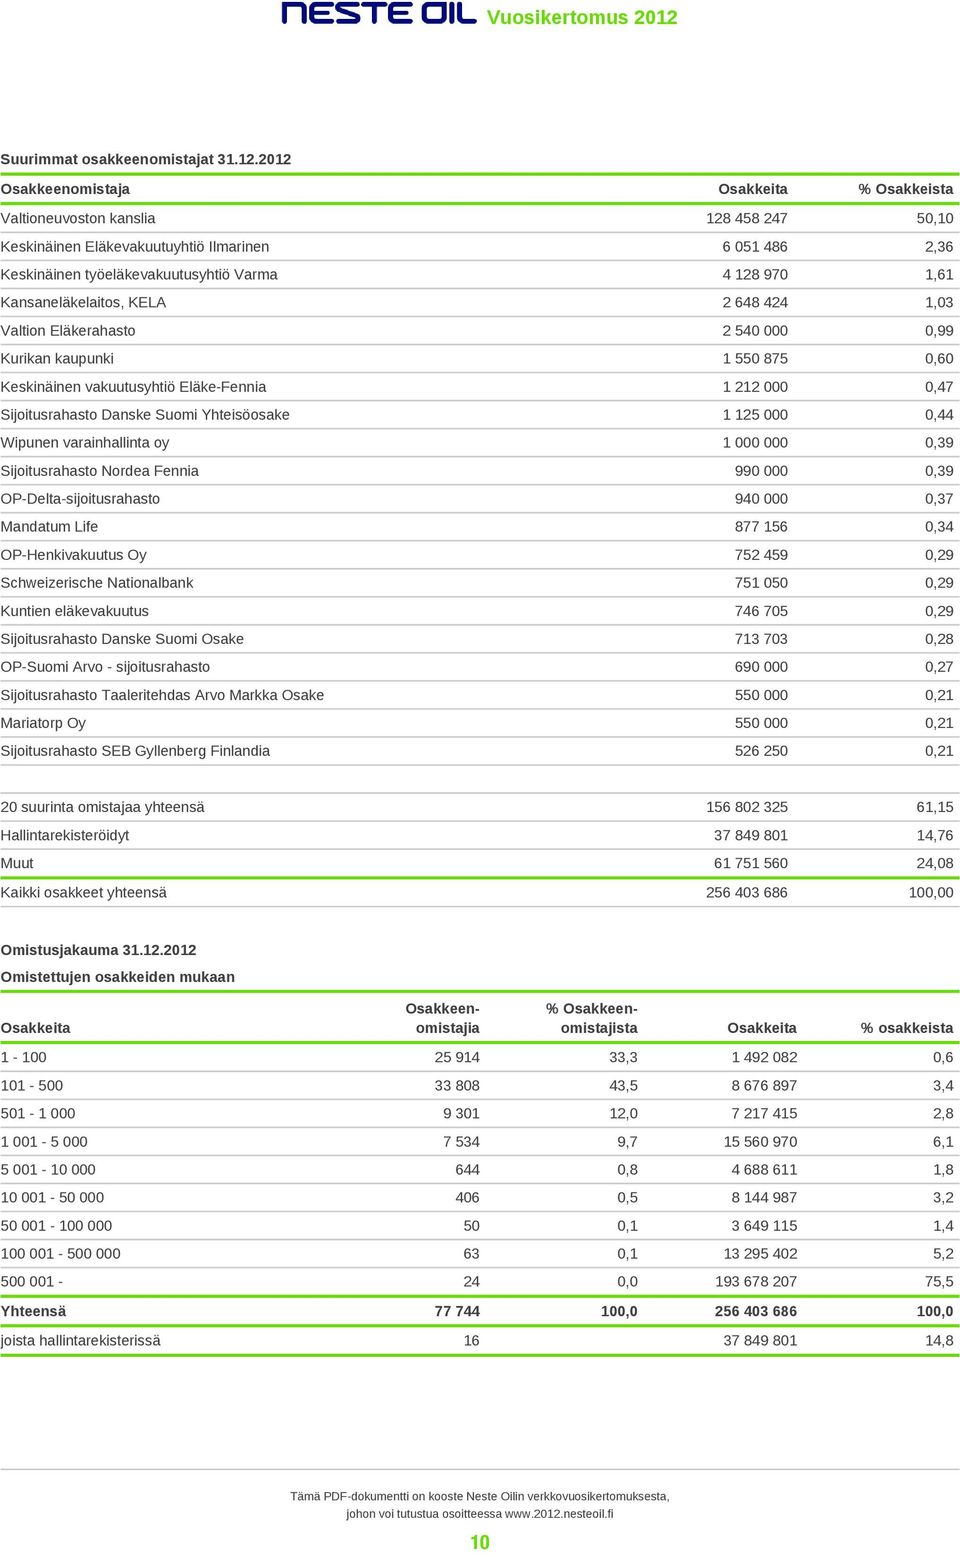Click the '5 001 - 10 000' range row

480,1169
